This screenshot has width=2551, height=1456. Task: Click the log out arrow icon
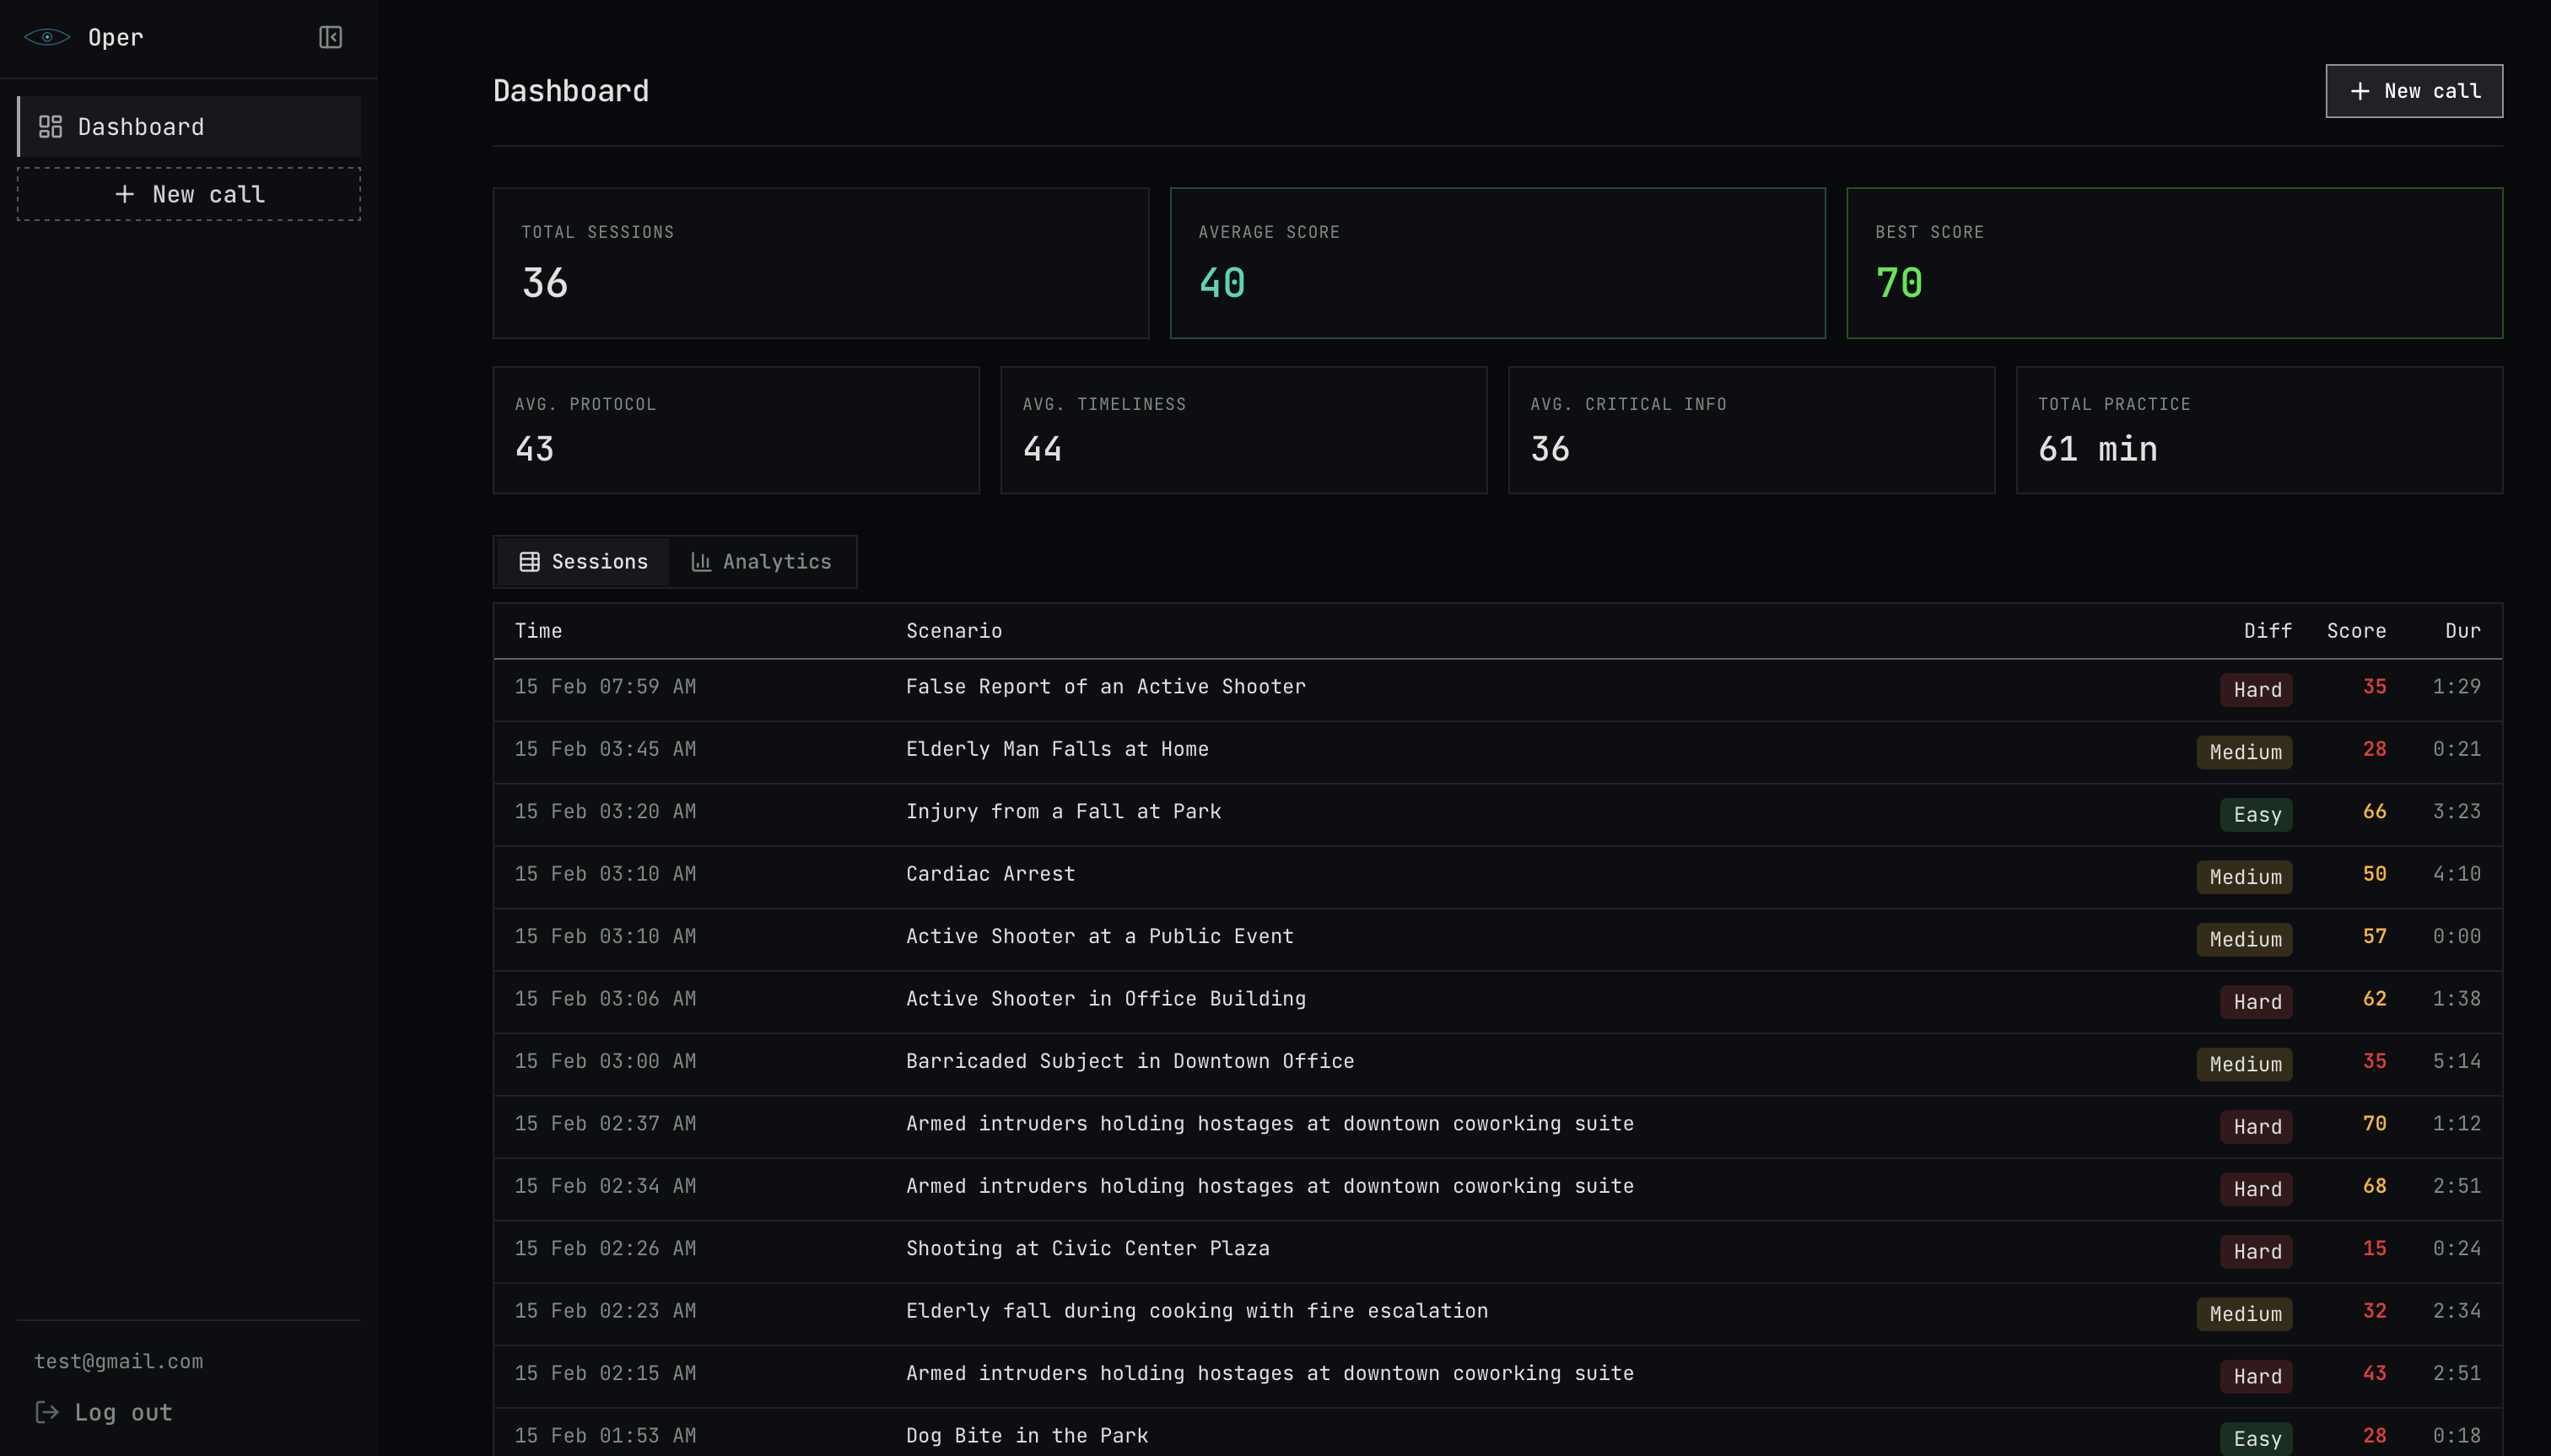(x=46, y=1412)
